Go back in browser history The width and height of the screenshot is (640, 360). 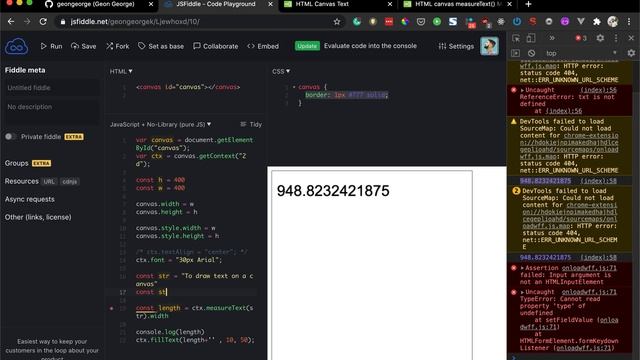click(x=11, y=22)
